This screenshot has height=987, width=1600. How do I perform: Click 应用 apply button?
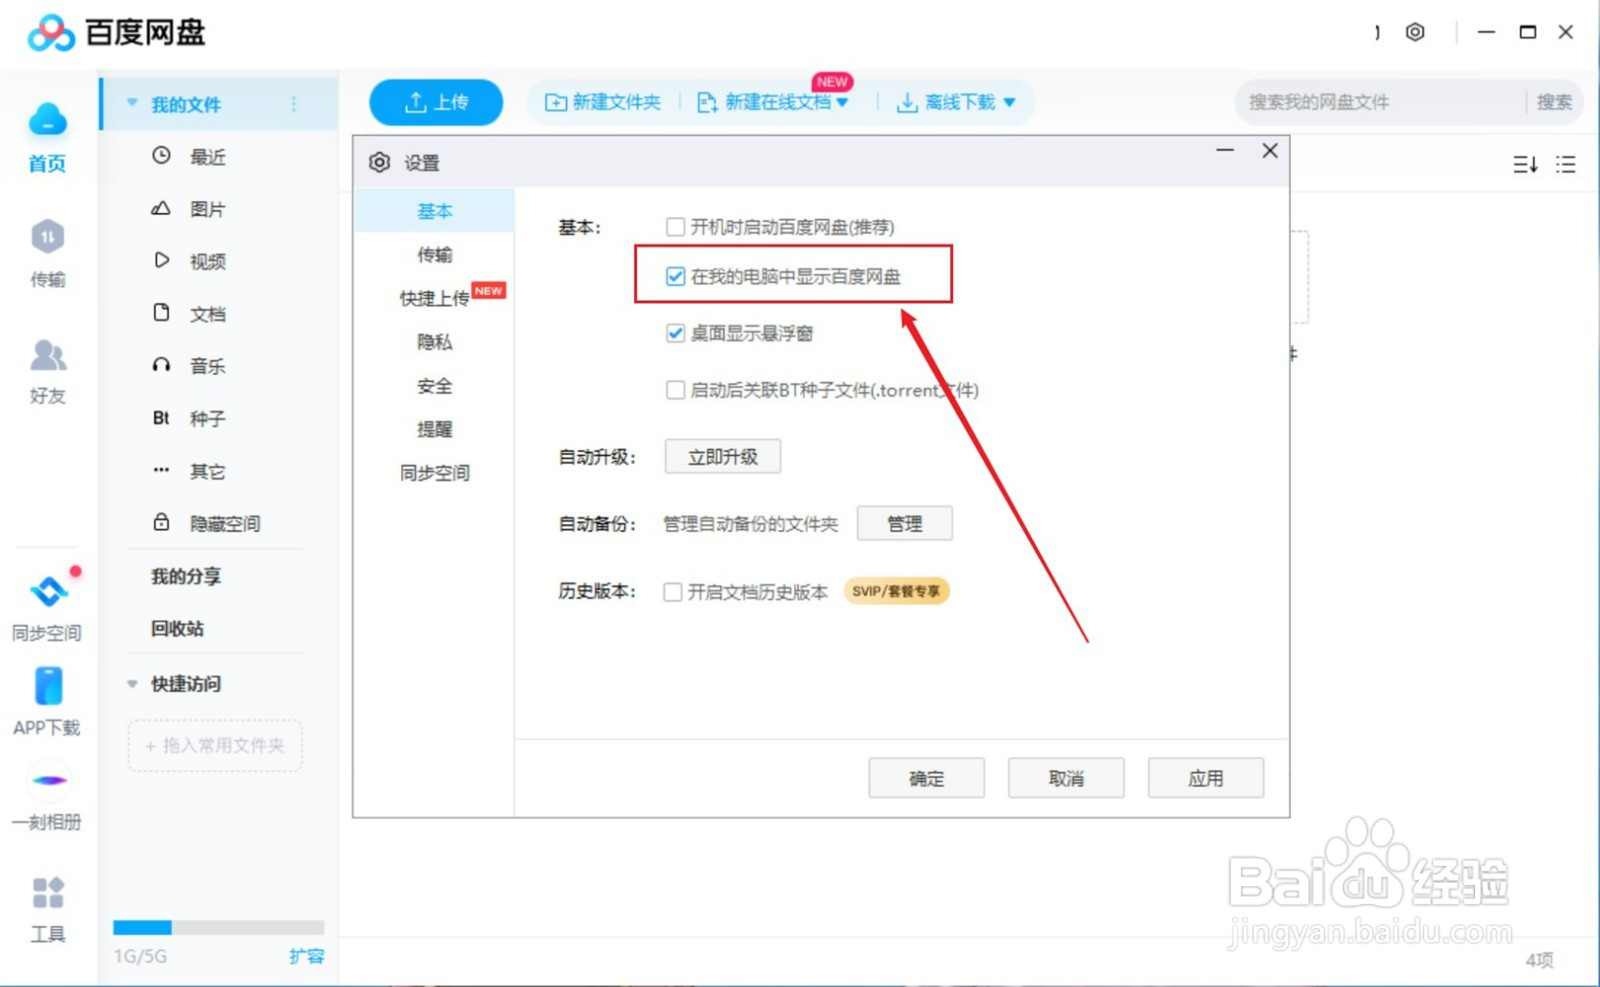[1206, 778]
